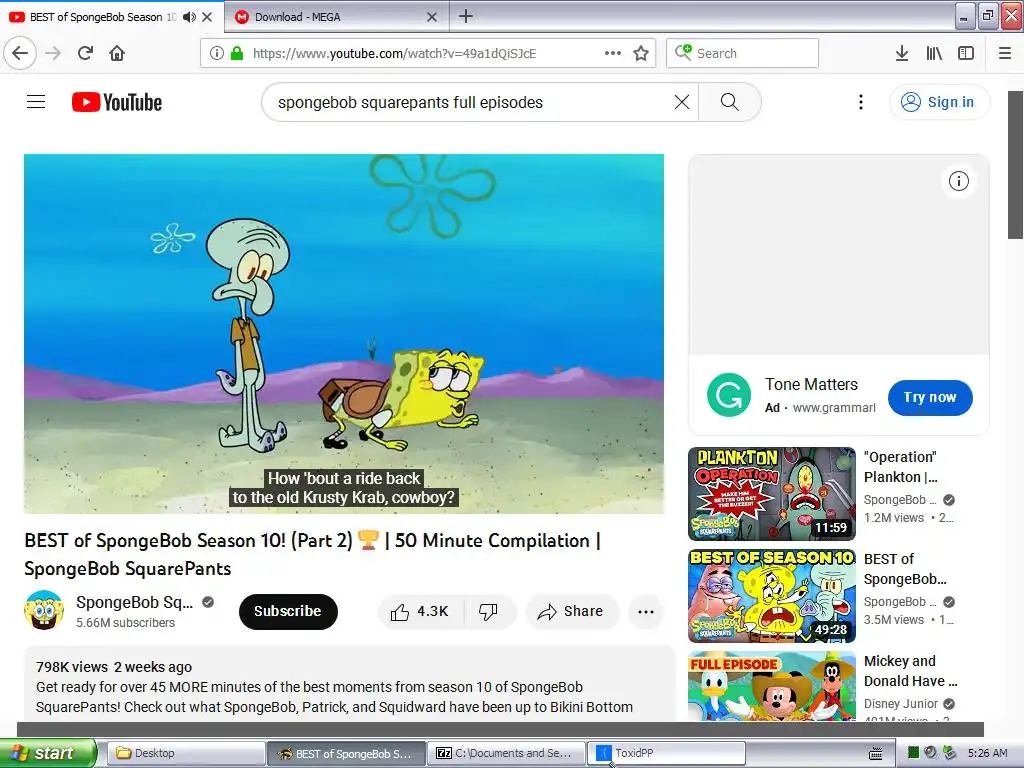Click the 5:26 AM system clock

point(987,753)
